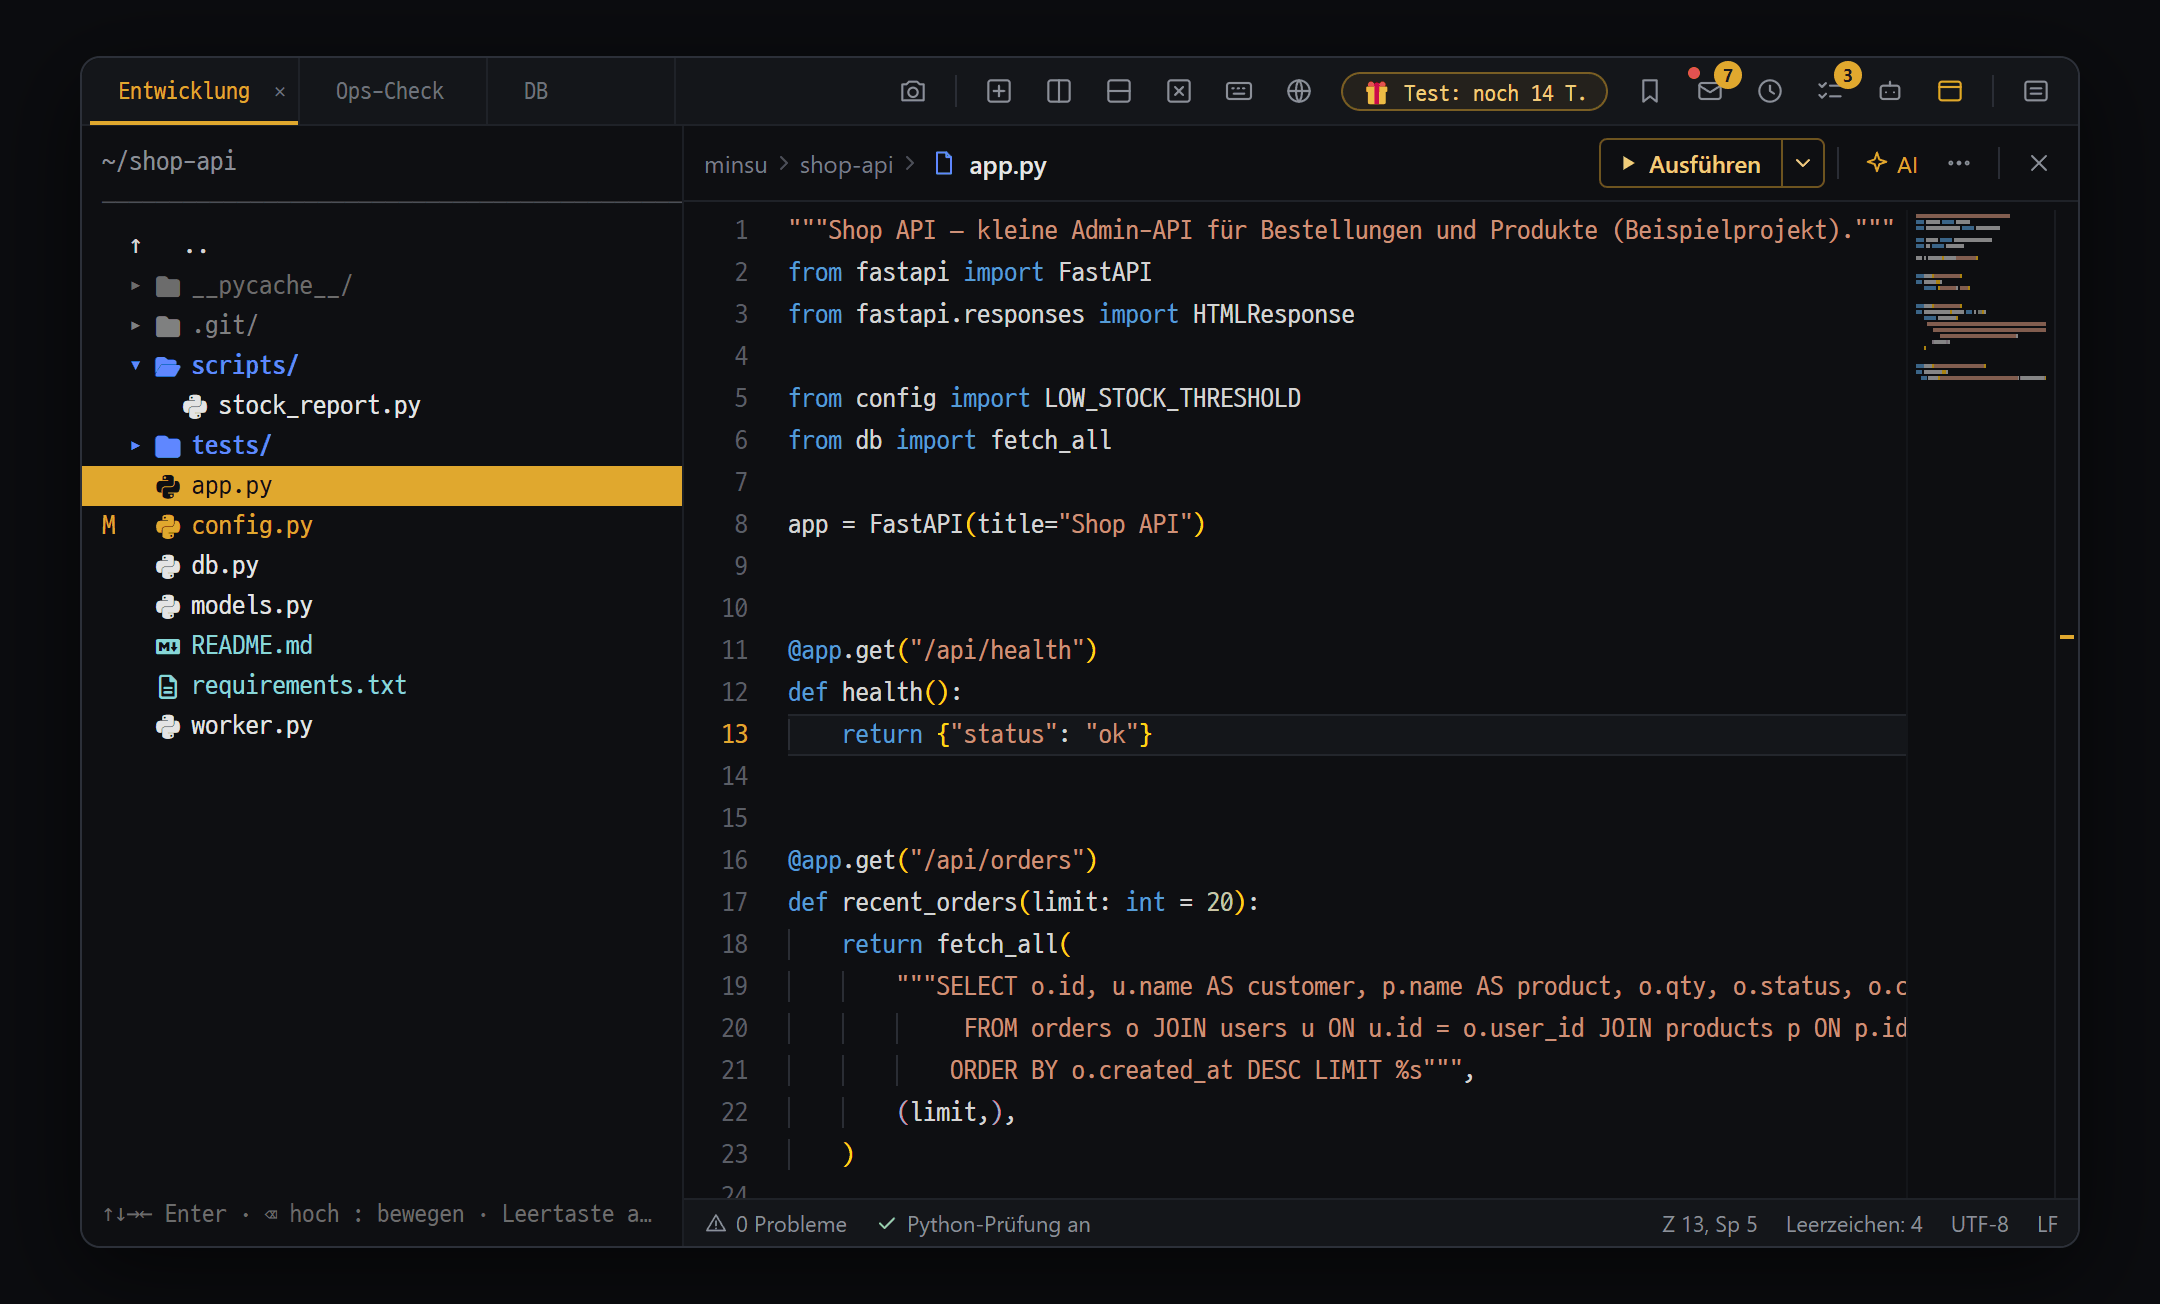This screenshot has width=2160, height=1304.
Task: Toggle the highlighted yellow panel layout icon
Action: (x=1949, y=91)
